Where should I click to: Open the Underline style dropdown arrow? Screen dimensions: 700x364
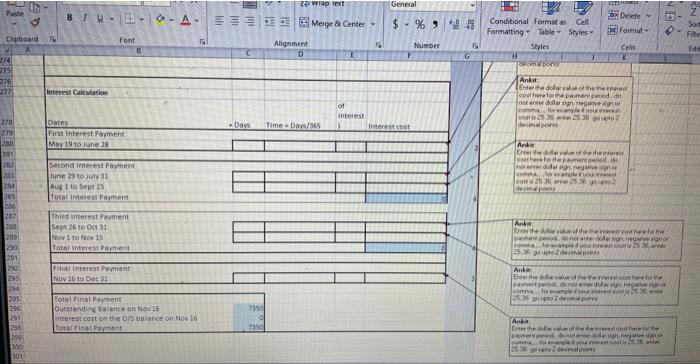pyautogui.click(x=112, y=19)
